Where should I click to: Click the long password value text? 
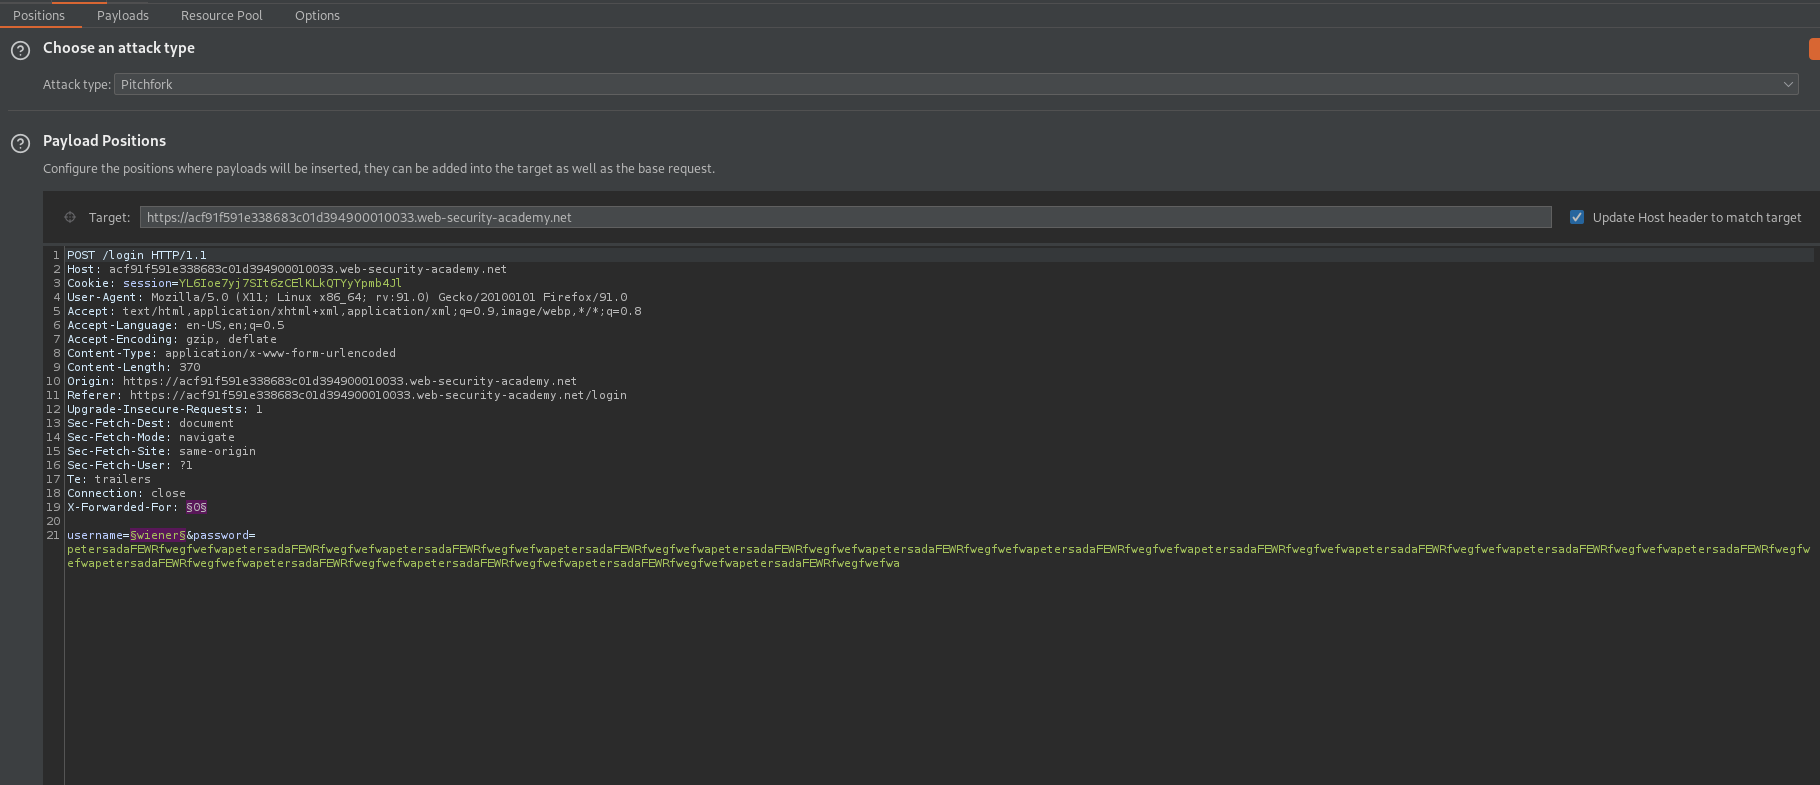(x=938, y=556)
